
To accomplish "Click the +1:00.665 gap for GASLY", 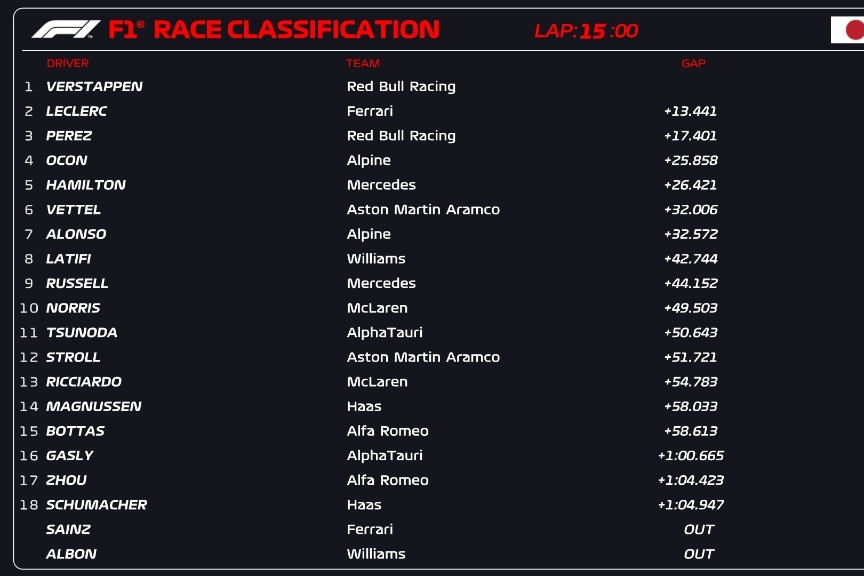I will click(x=690, y=456).
